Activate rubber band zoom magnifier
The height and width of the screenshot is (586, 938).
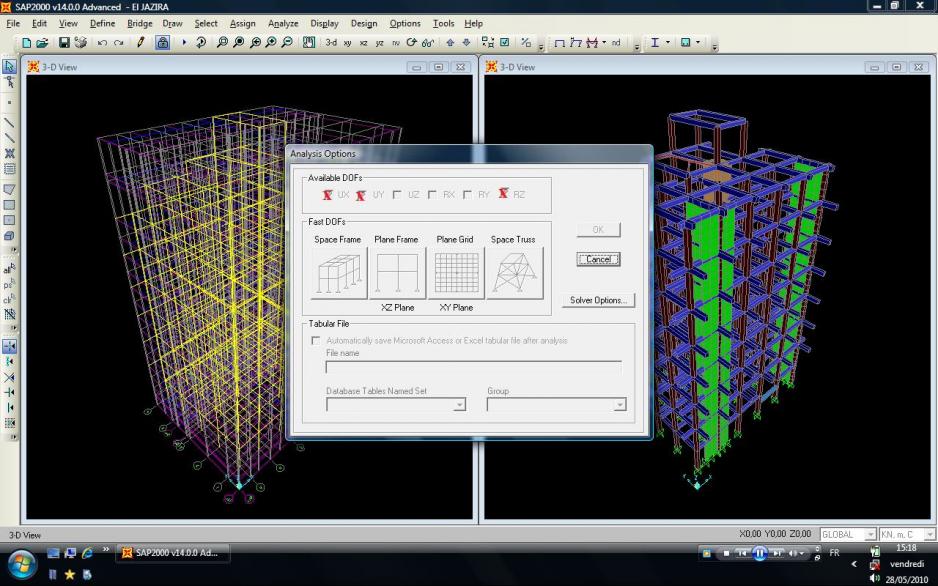[x=223, y=42]
